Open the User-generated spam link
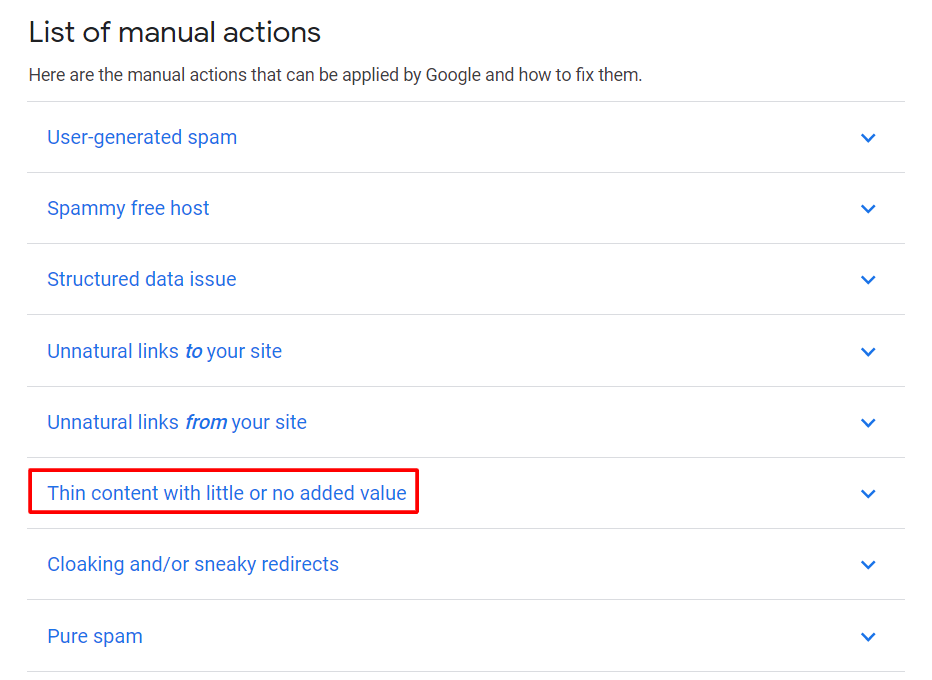 click(142, 137)
